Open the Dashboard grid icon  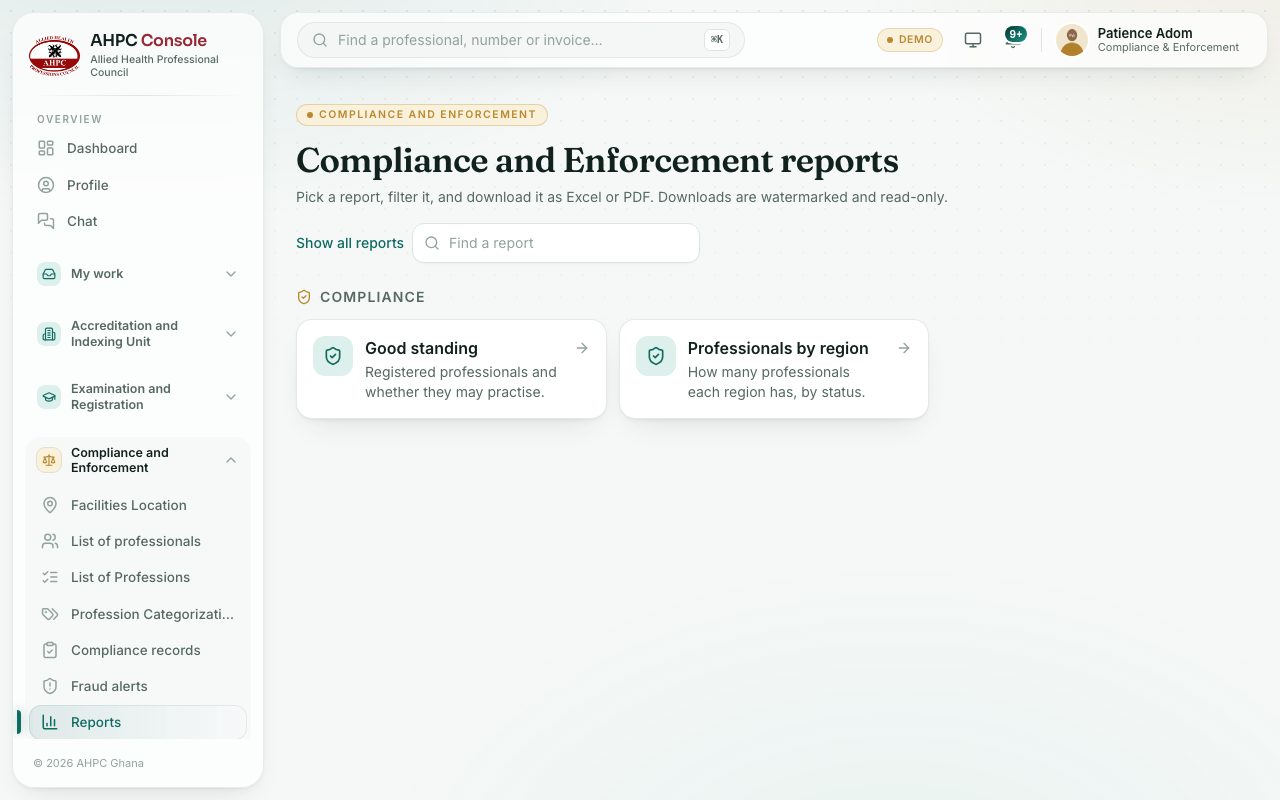point(46,148)
